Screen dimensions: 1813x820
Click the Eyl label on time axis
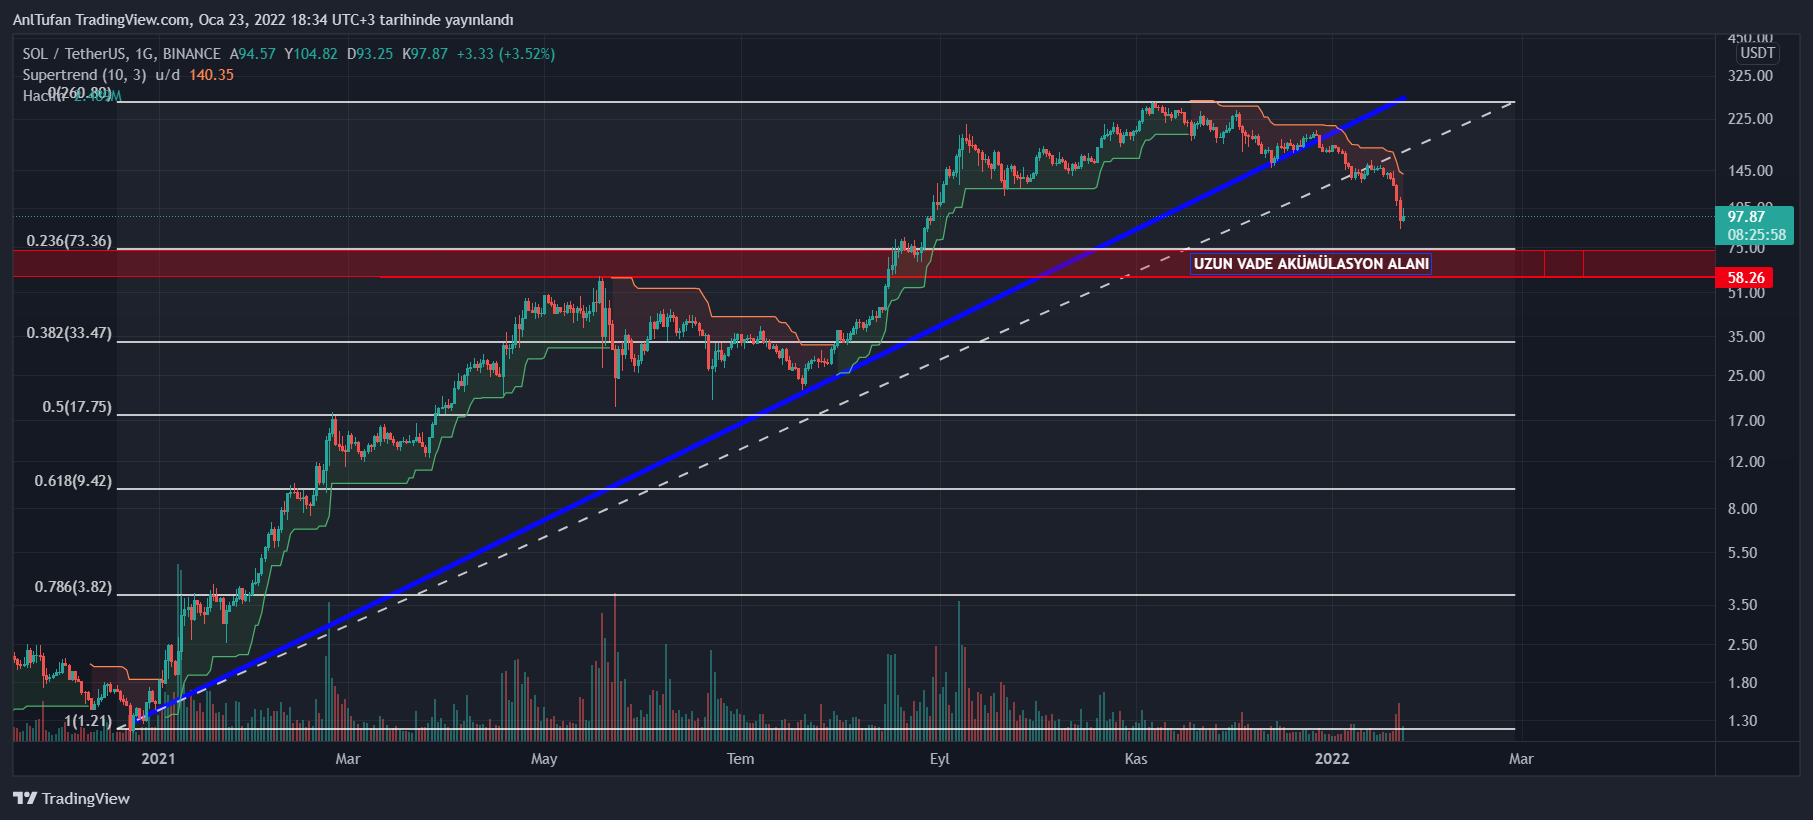click(939, 759)
